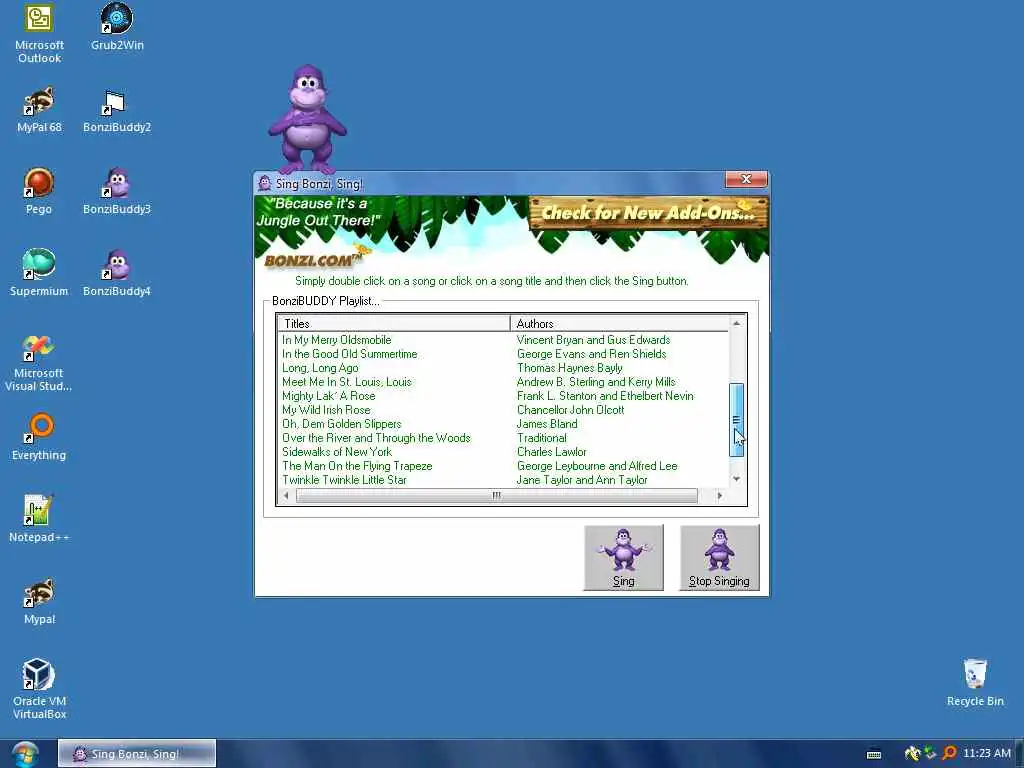Sort playlist by Titles column header
The width and height of the screenshot is (1024, 768).
coord(394,323)
